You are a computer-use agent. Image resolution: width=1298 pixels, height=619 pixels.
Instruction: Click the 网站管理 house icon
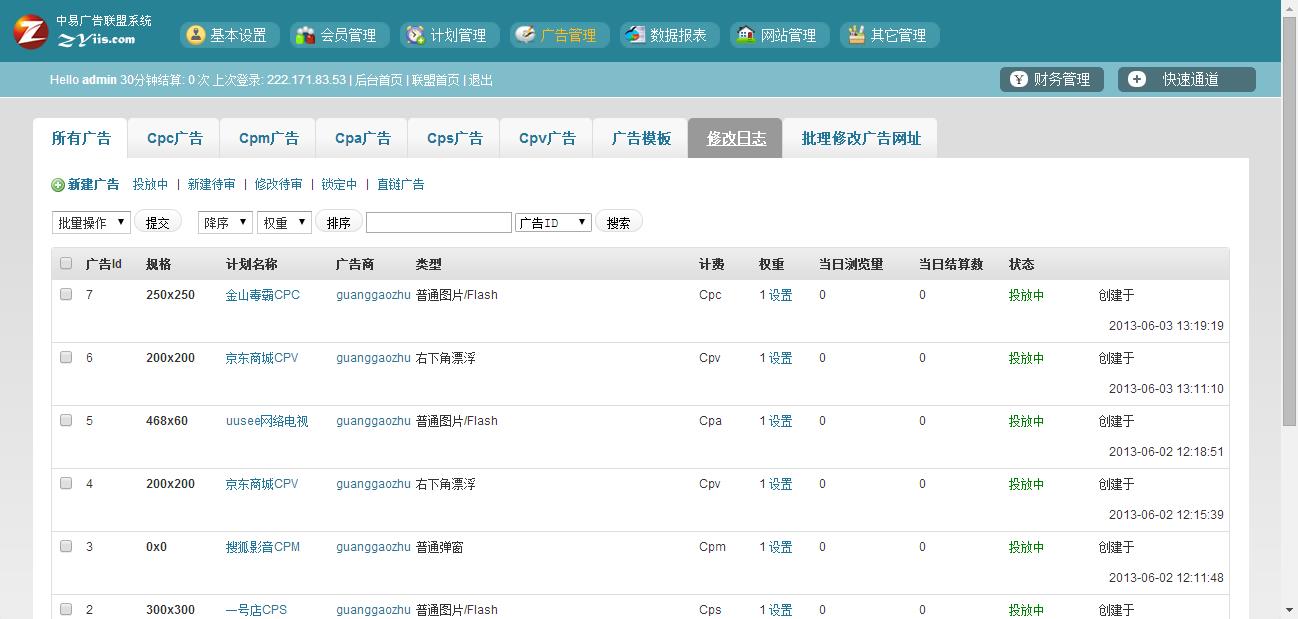tap(745, 35)
